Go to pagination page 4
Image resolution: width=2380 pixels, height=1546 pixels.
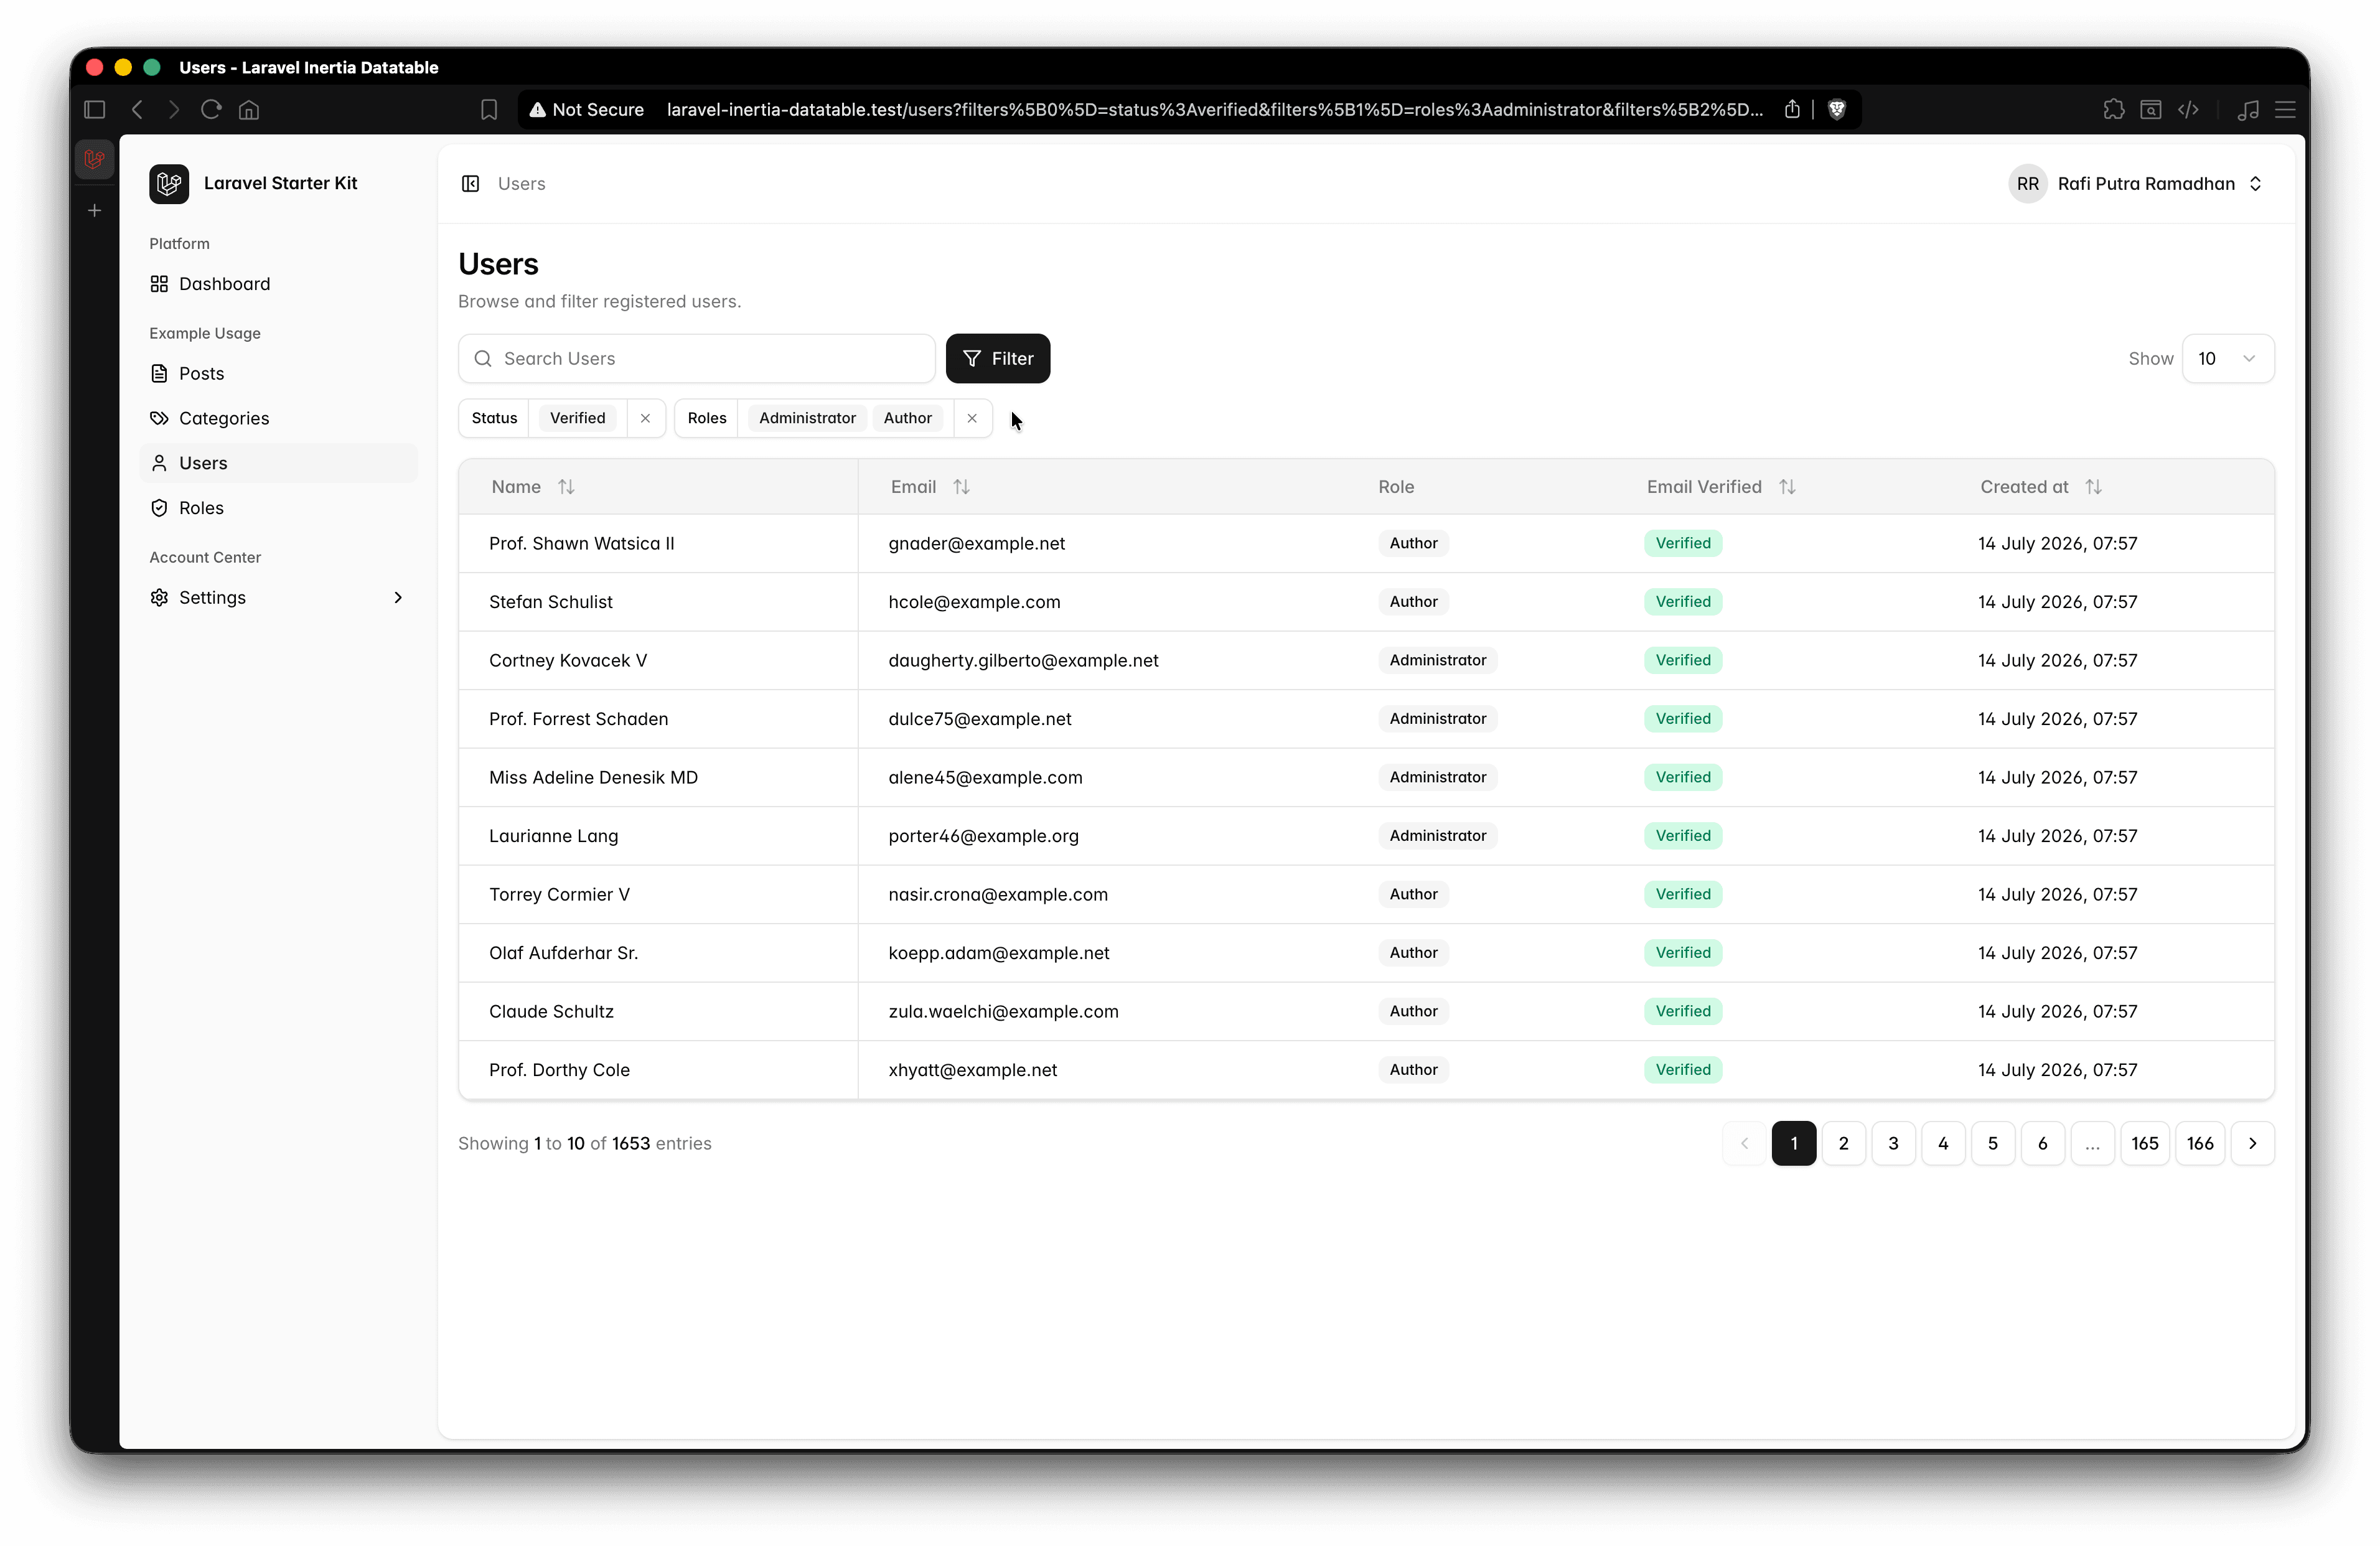tap(1943, 1143)
